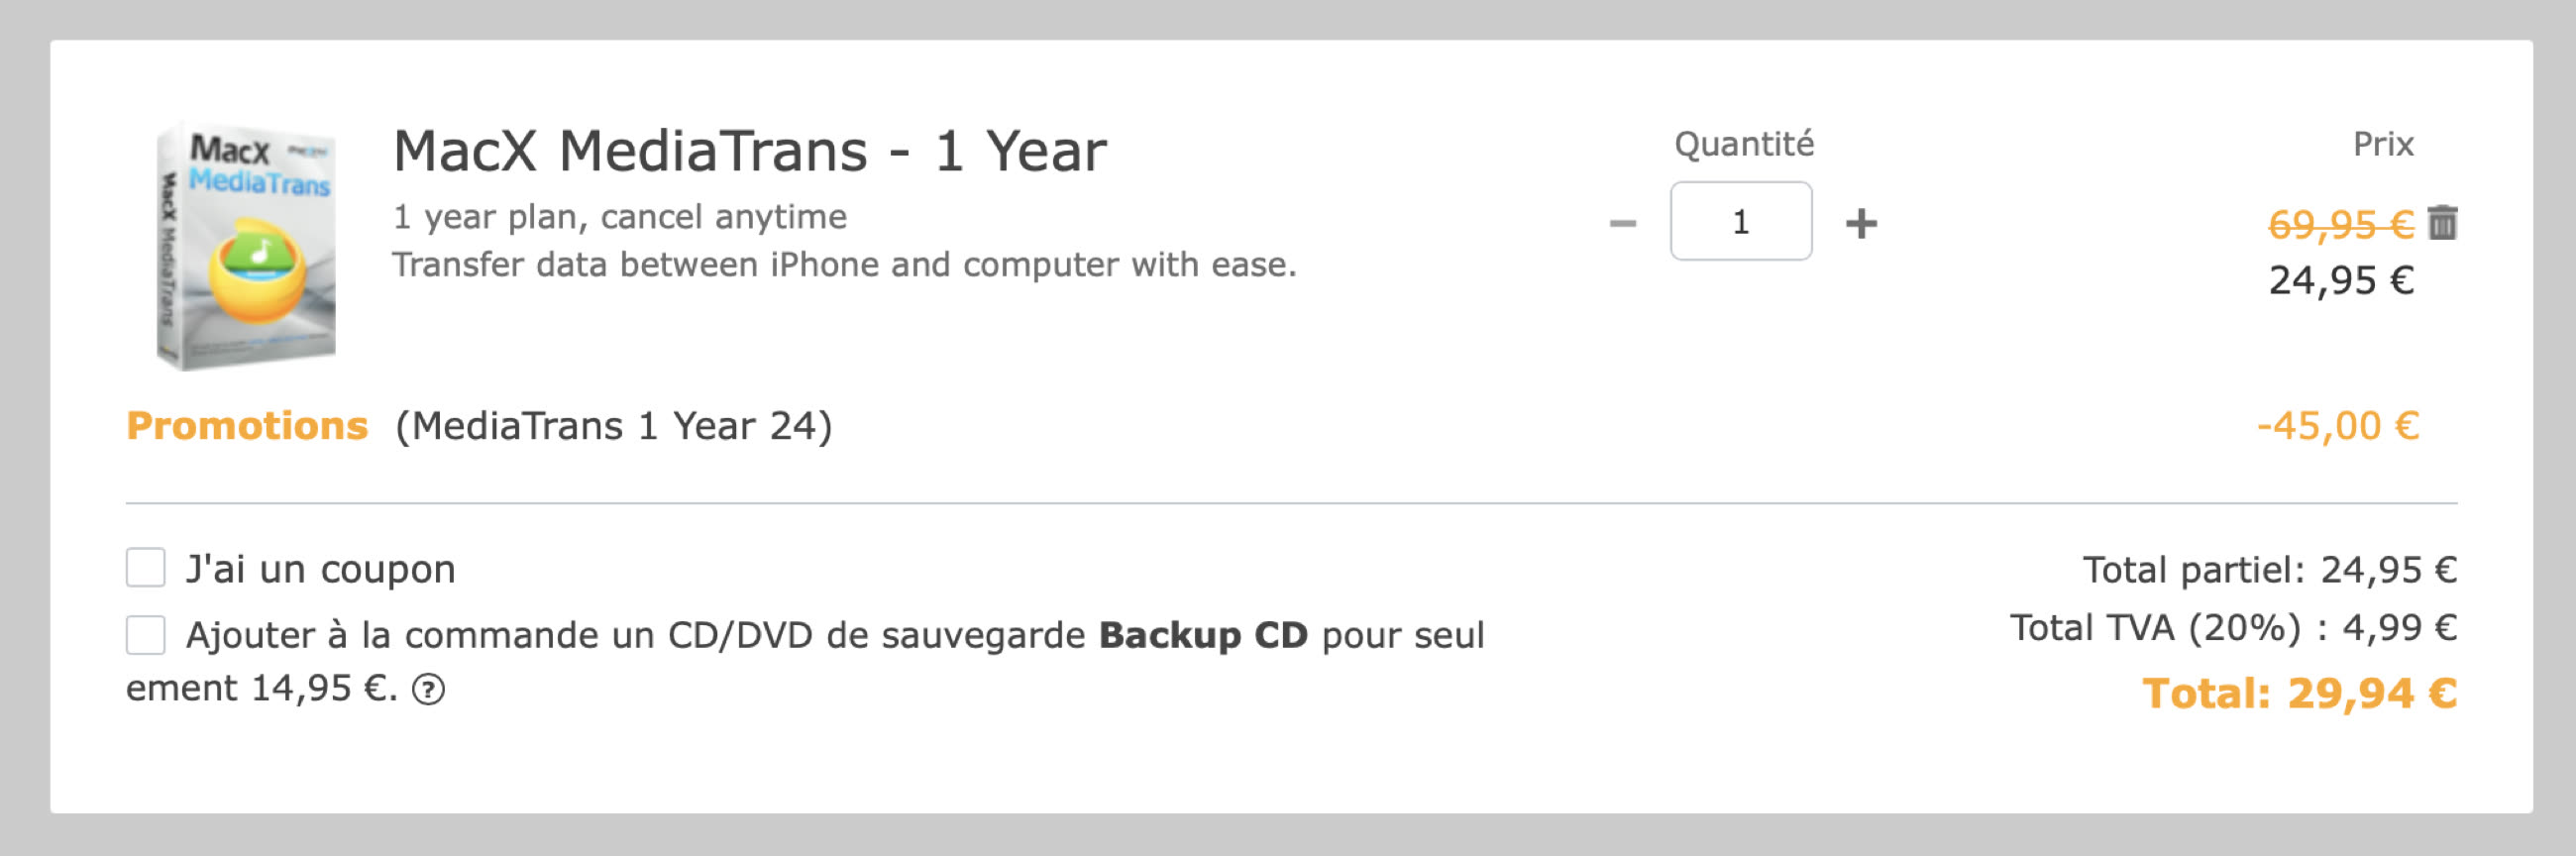Screen dimensions: 2576x856
Task: Click the -45,00 € promotion discount
Action: (2338, 426)
